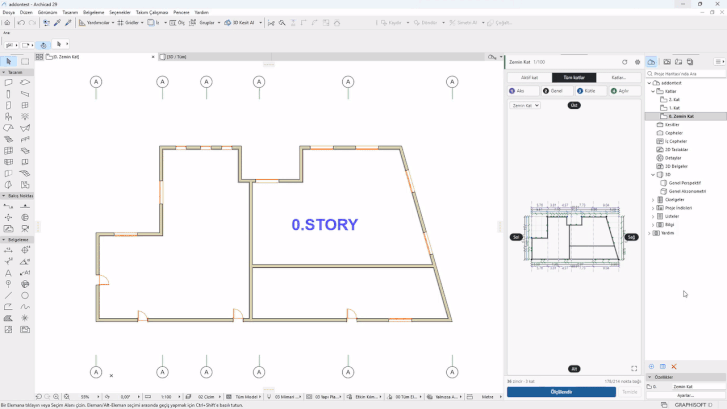The width and height of the screenshot is (727, 409).
Task: Toggle the Aks dimension option
Action: (x=523, y=91)
